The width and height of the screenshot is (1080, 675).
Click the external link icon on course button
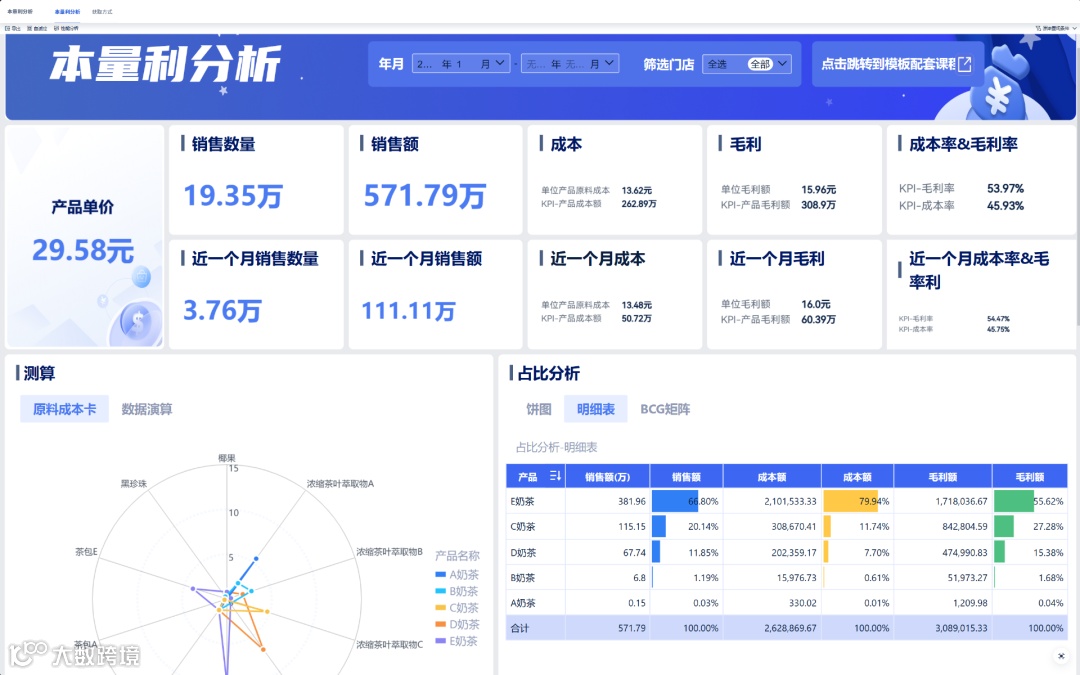964,64
